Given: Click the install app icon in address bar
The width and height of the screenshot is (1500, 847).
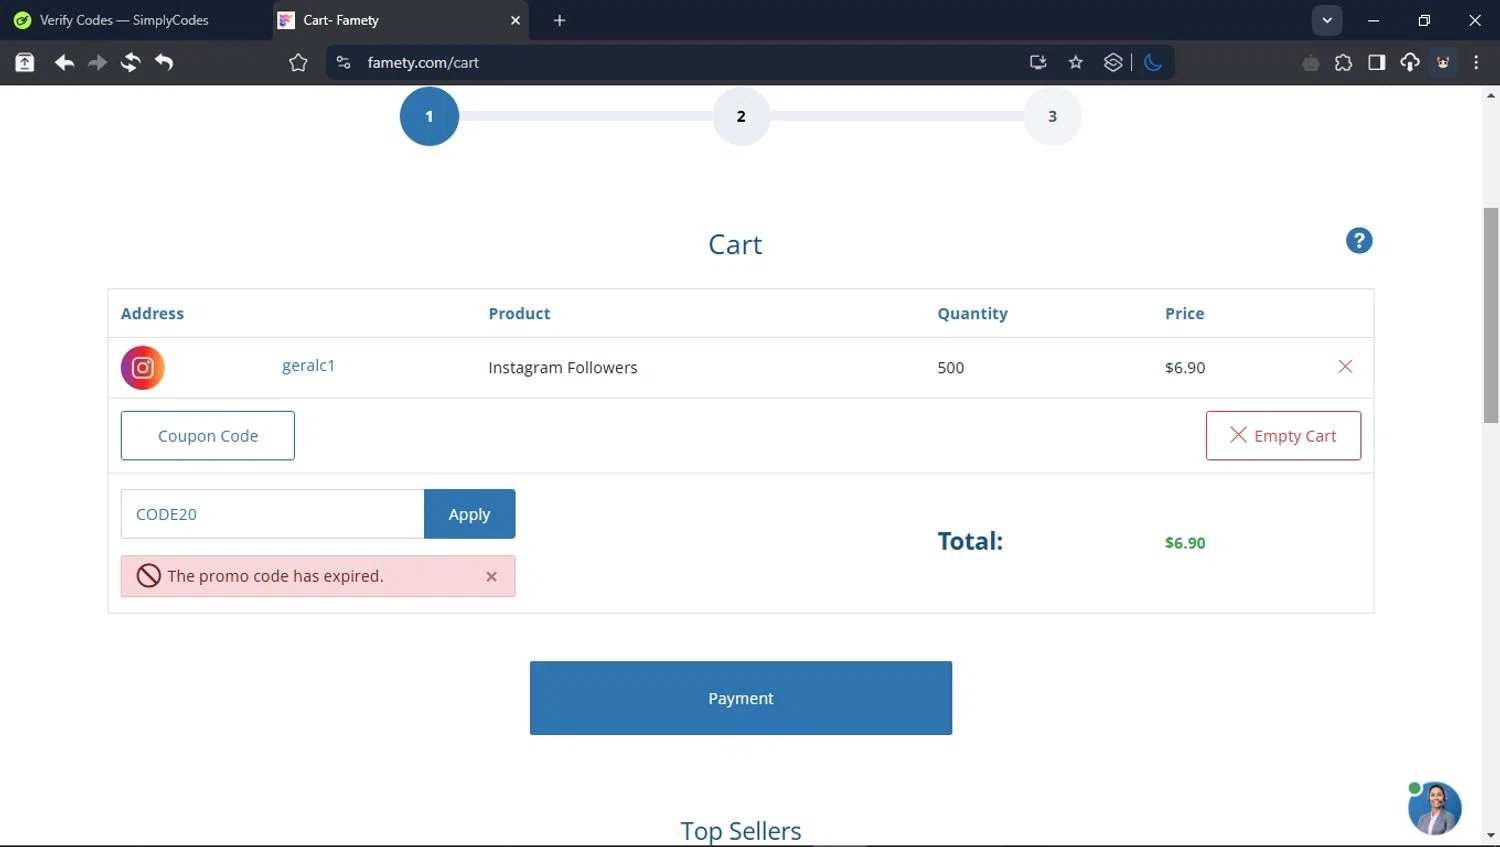Looking at the screenshot, I should [x=1038, y=63].
